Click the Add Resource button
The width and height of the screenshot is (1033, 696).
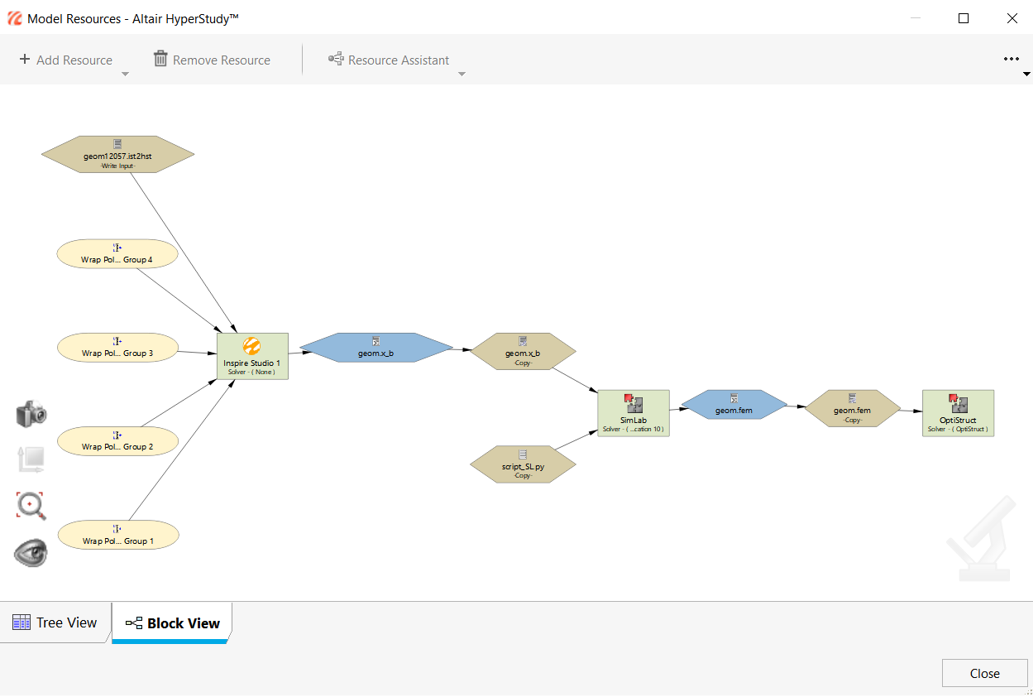tap(66, 60)
